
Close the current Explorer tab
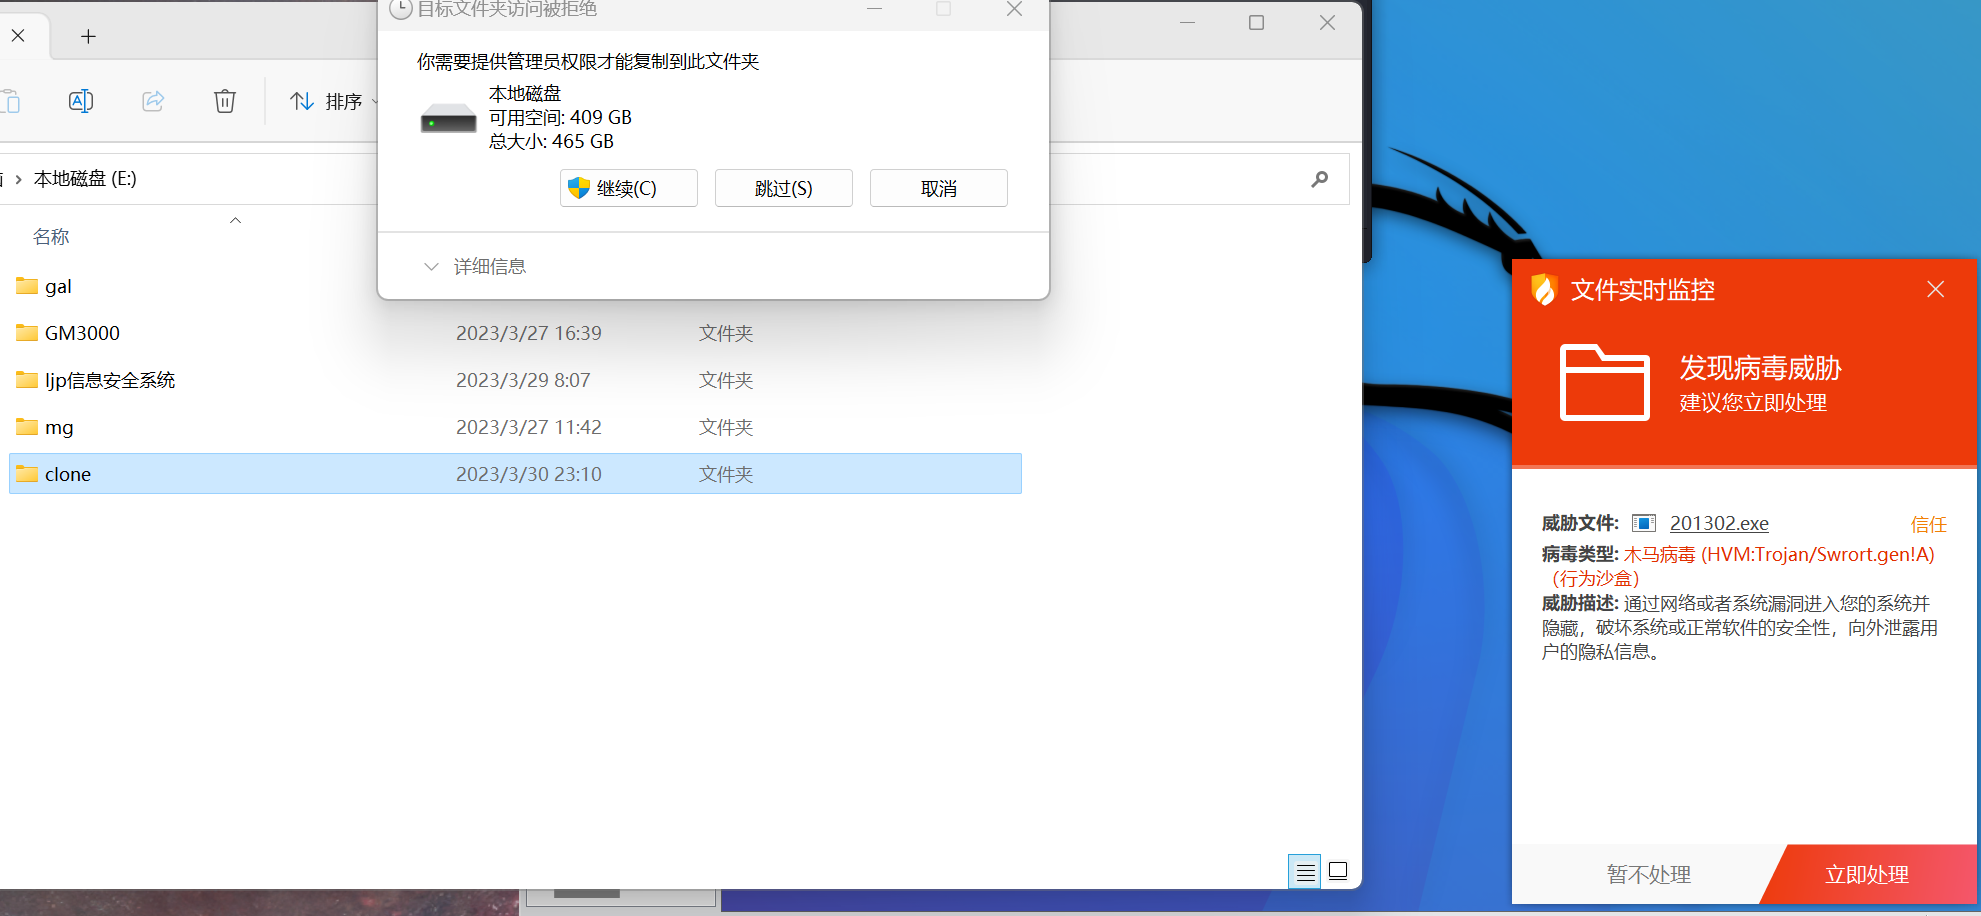18,36
